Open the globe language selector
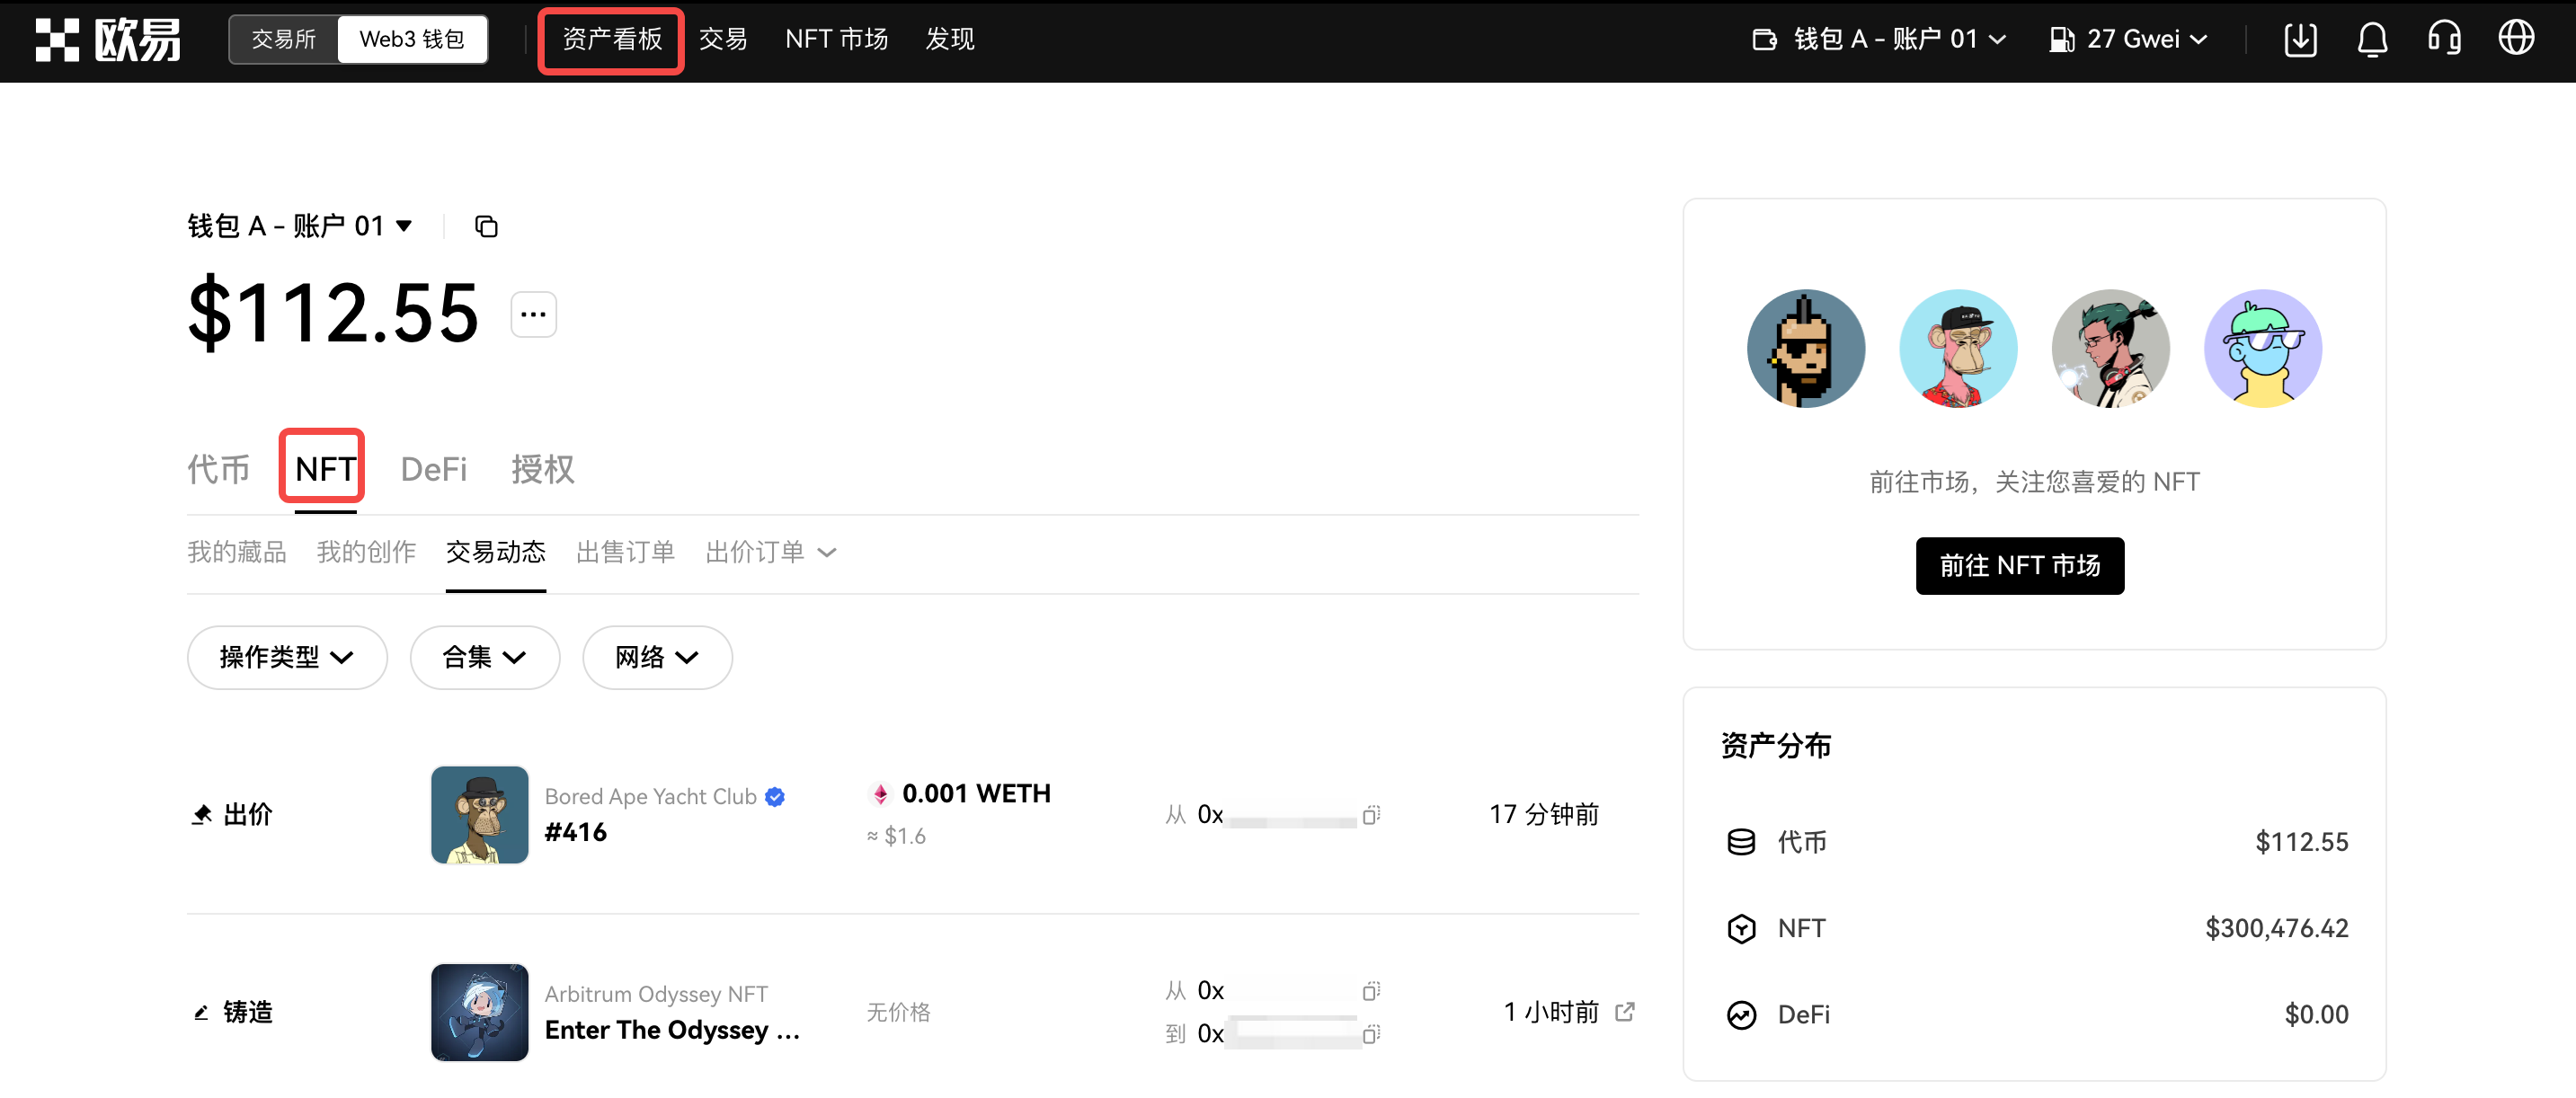 2516,39
